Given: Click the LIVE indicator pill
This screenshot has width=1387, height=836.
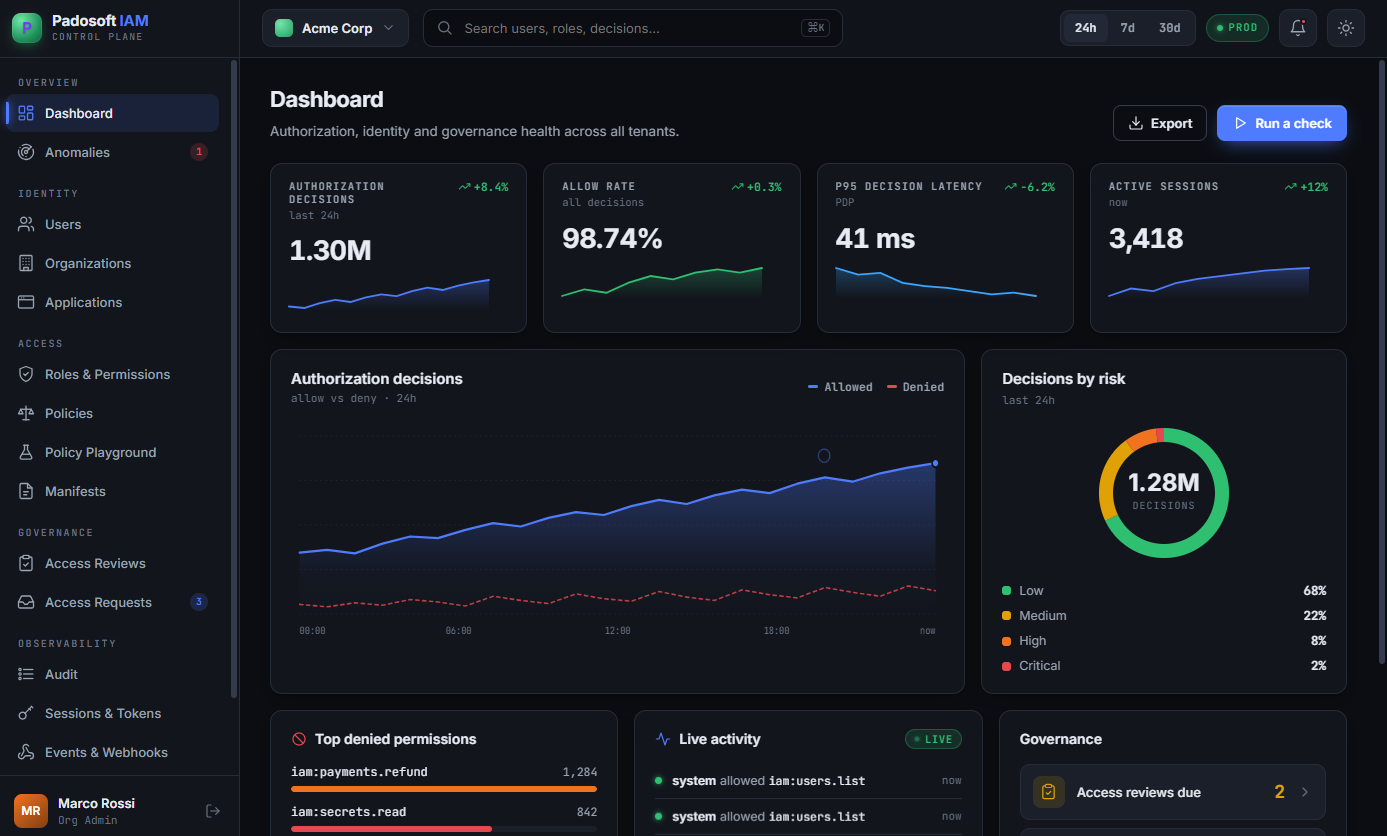Looking at the screenshot, I should 933,739.
